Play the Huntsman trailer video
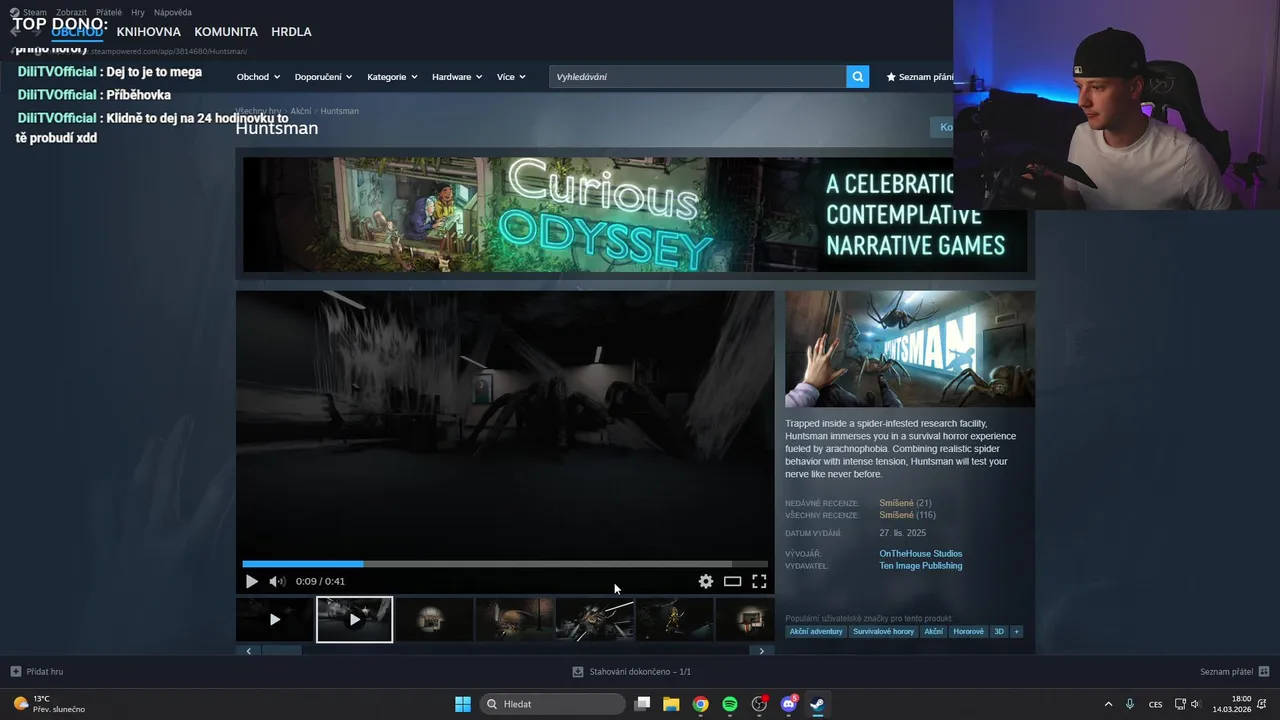The image size is (1280, 720). [251, 581]
